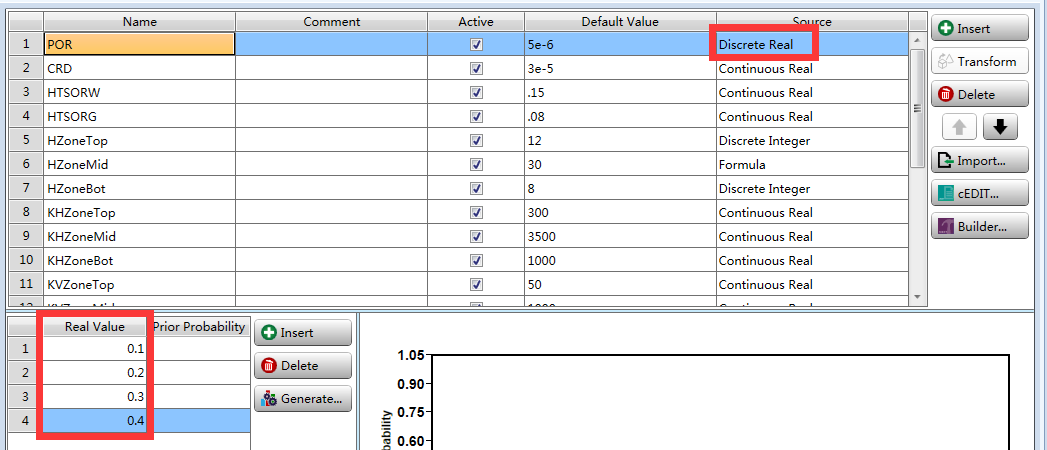Delete the selected real value row
1047x450 pixels.
pyautogui.click(x=302, y=366)
